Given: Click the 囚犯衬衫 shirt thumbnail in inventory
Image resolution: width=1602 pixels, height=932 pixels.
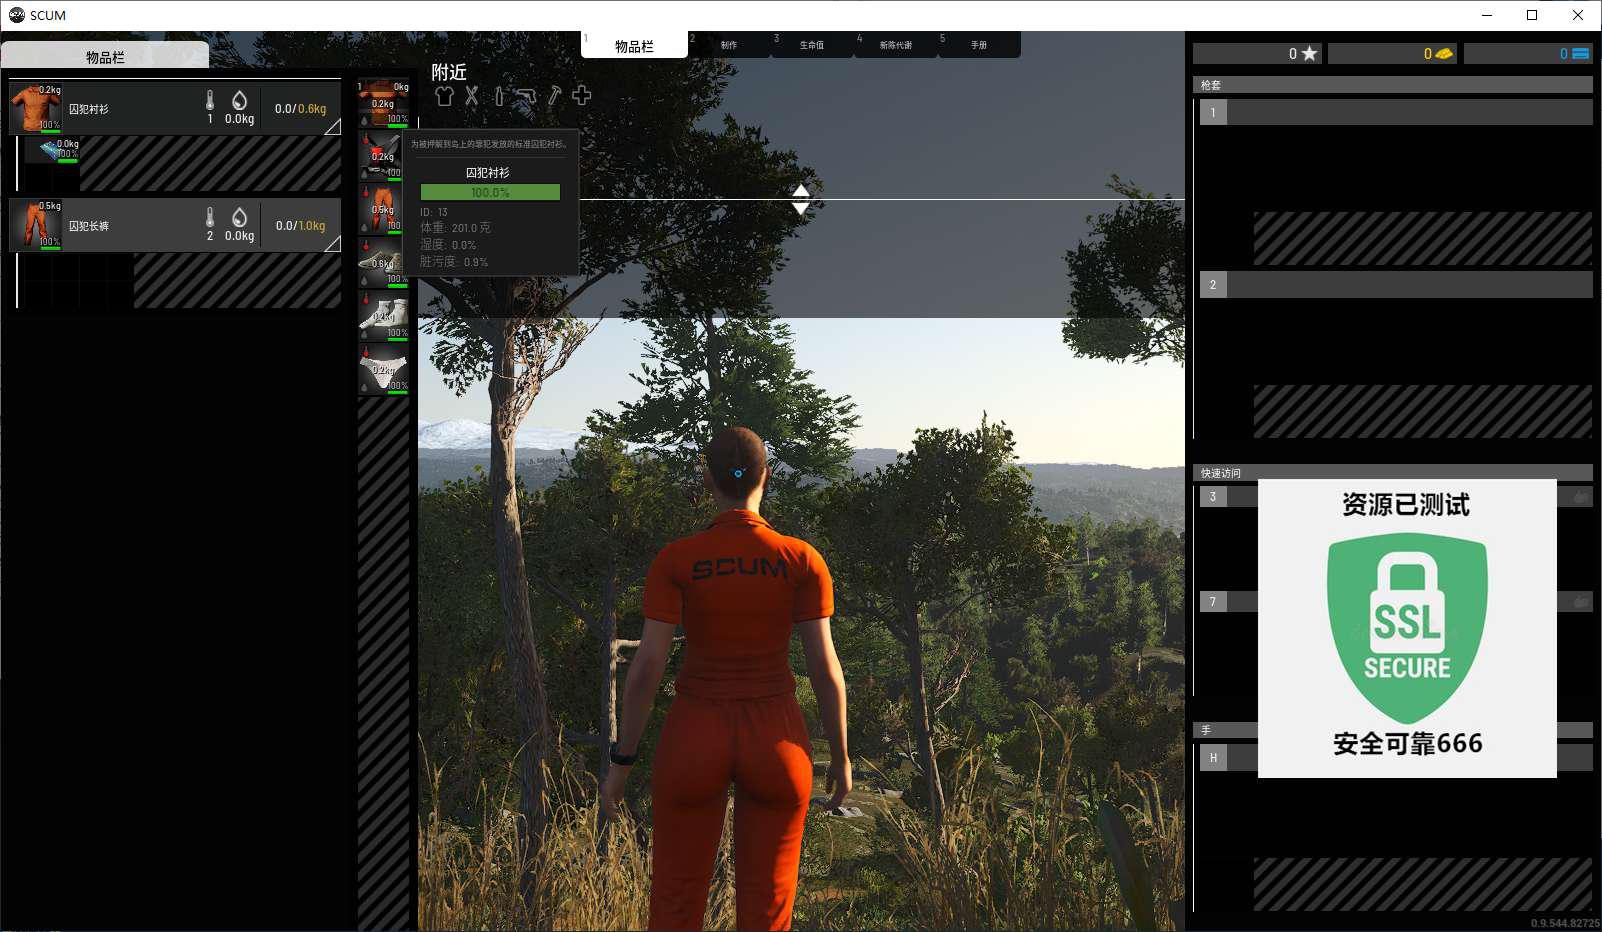Looking at the screenshot, I should pos(36,108).
